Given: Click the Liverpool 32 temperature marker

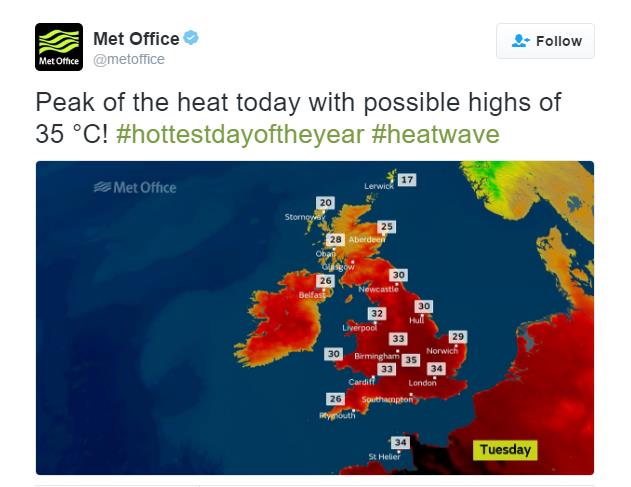Looking at the screenshot, I should pos(376,314).
